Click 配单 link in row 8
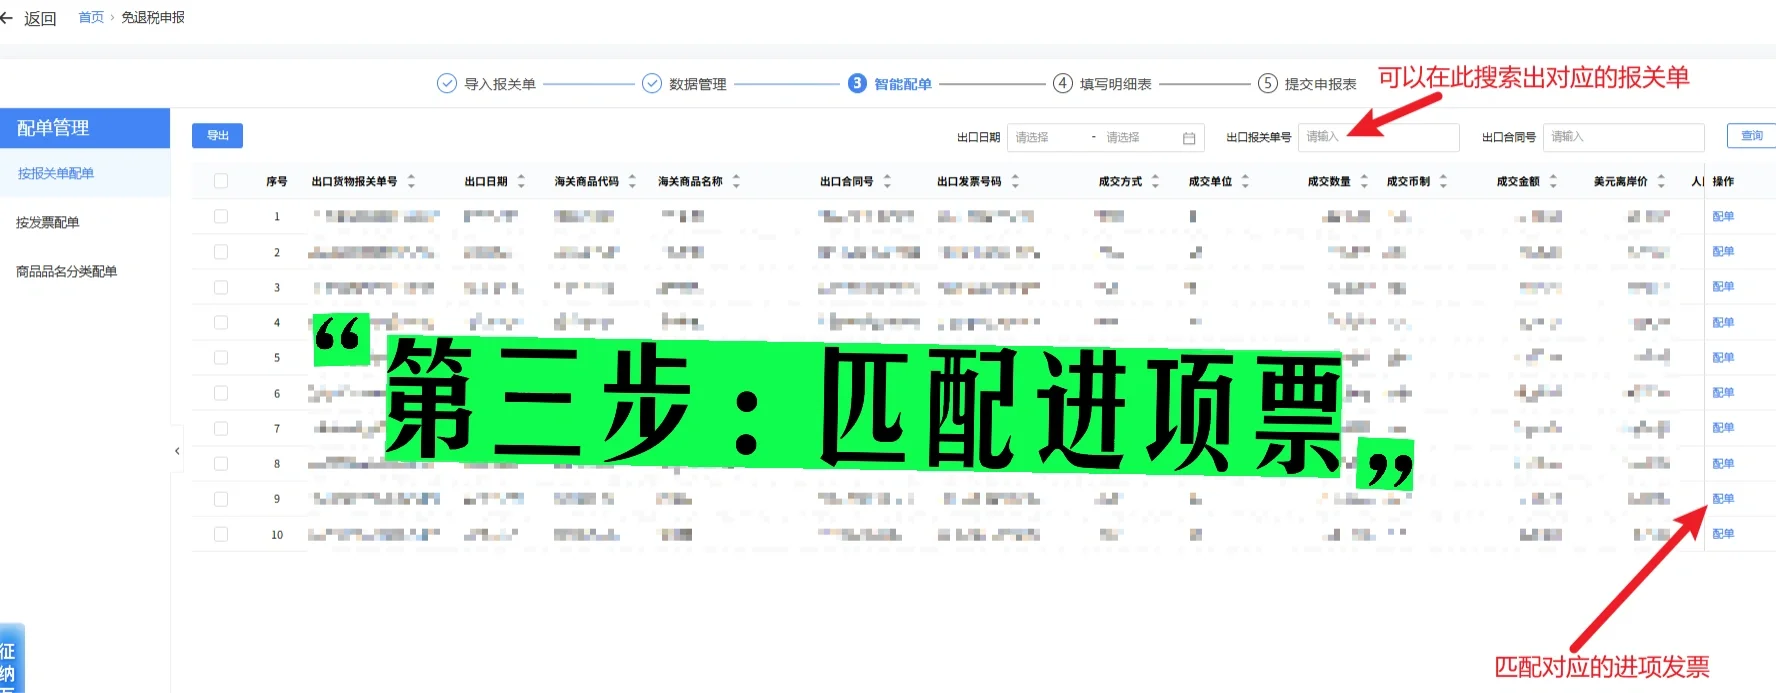This screenshot has height=693, width=1776. coord(1723,463)
